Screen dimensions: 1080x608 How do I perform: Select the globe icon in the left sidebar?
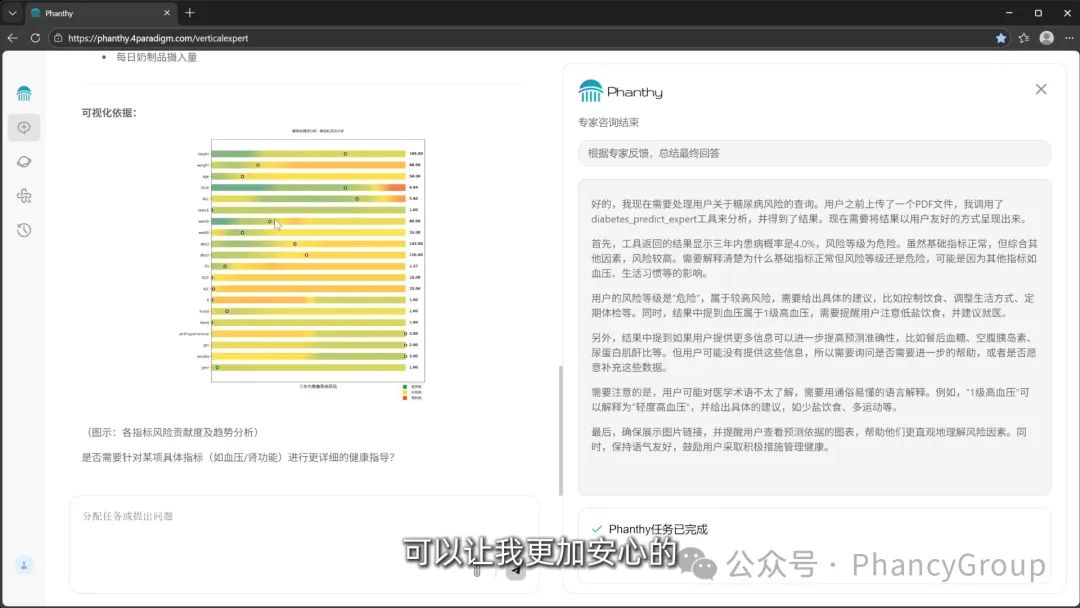pos(24,161)
